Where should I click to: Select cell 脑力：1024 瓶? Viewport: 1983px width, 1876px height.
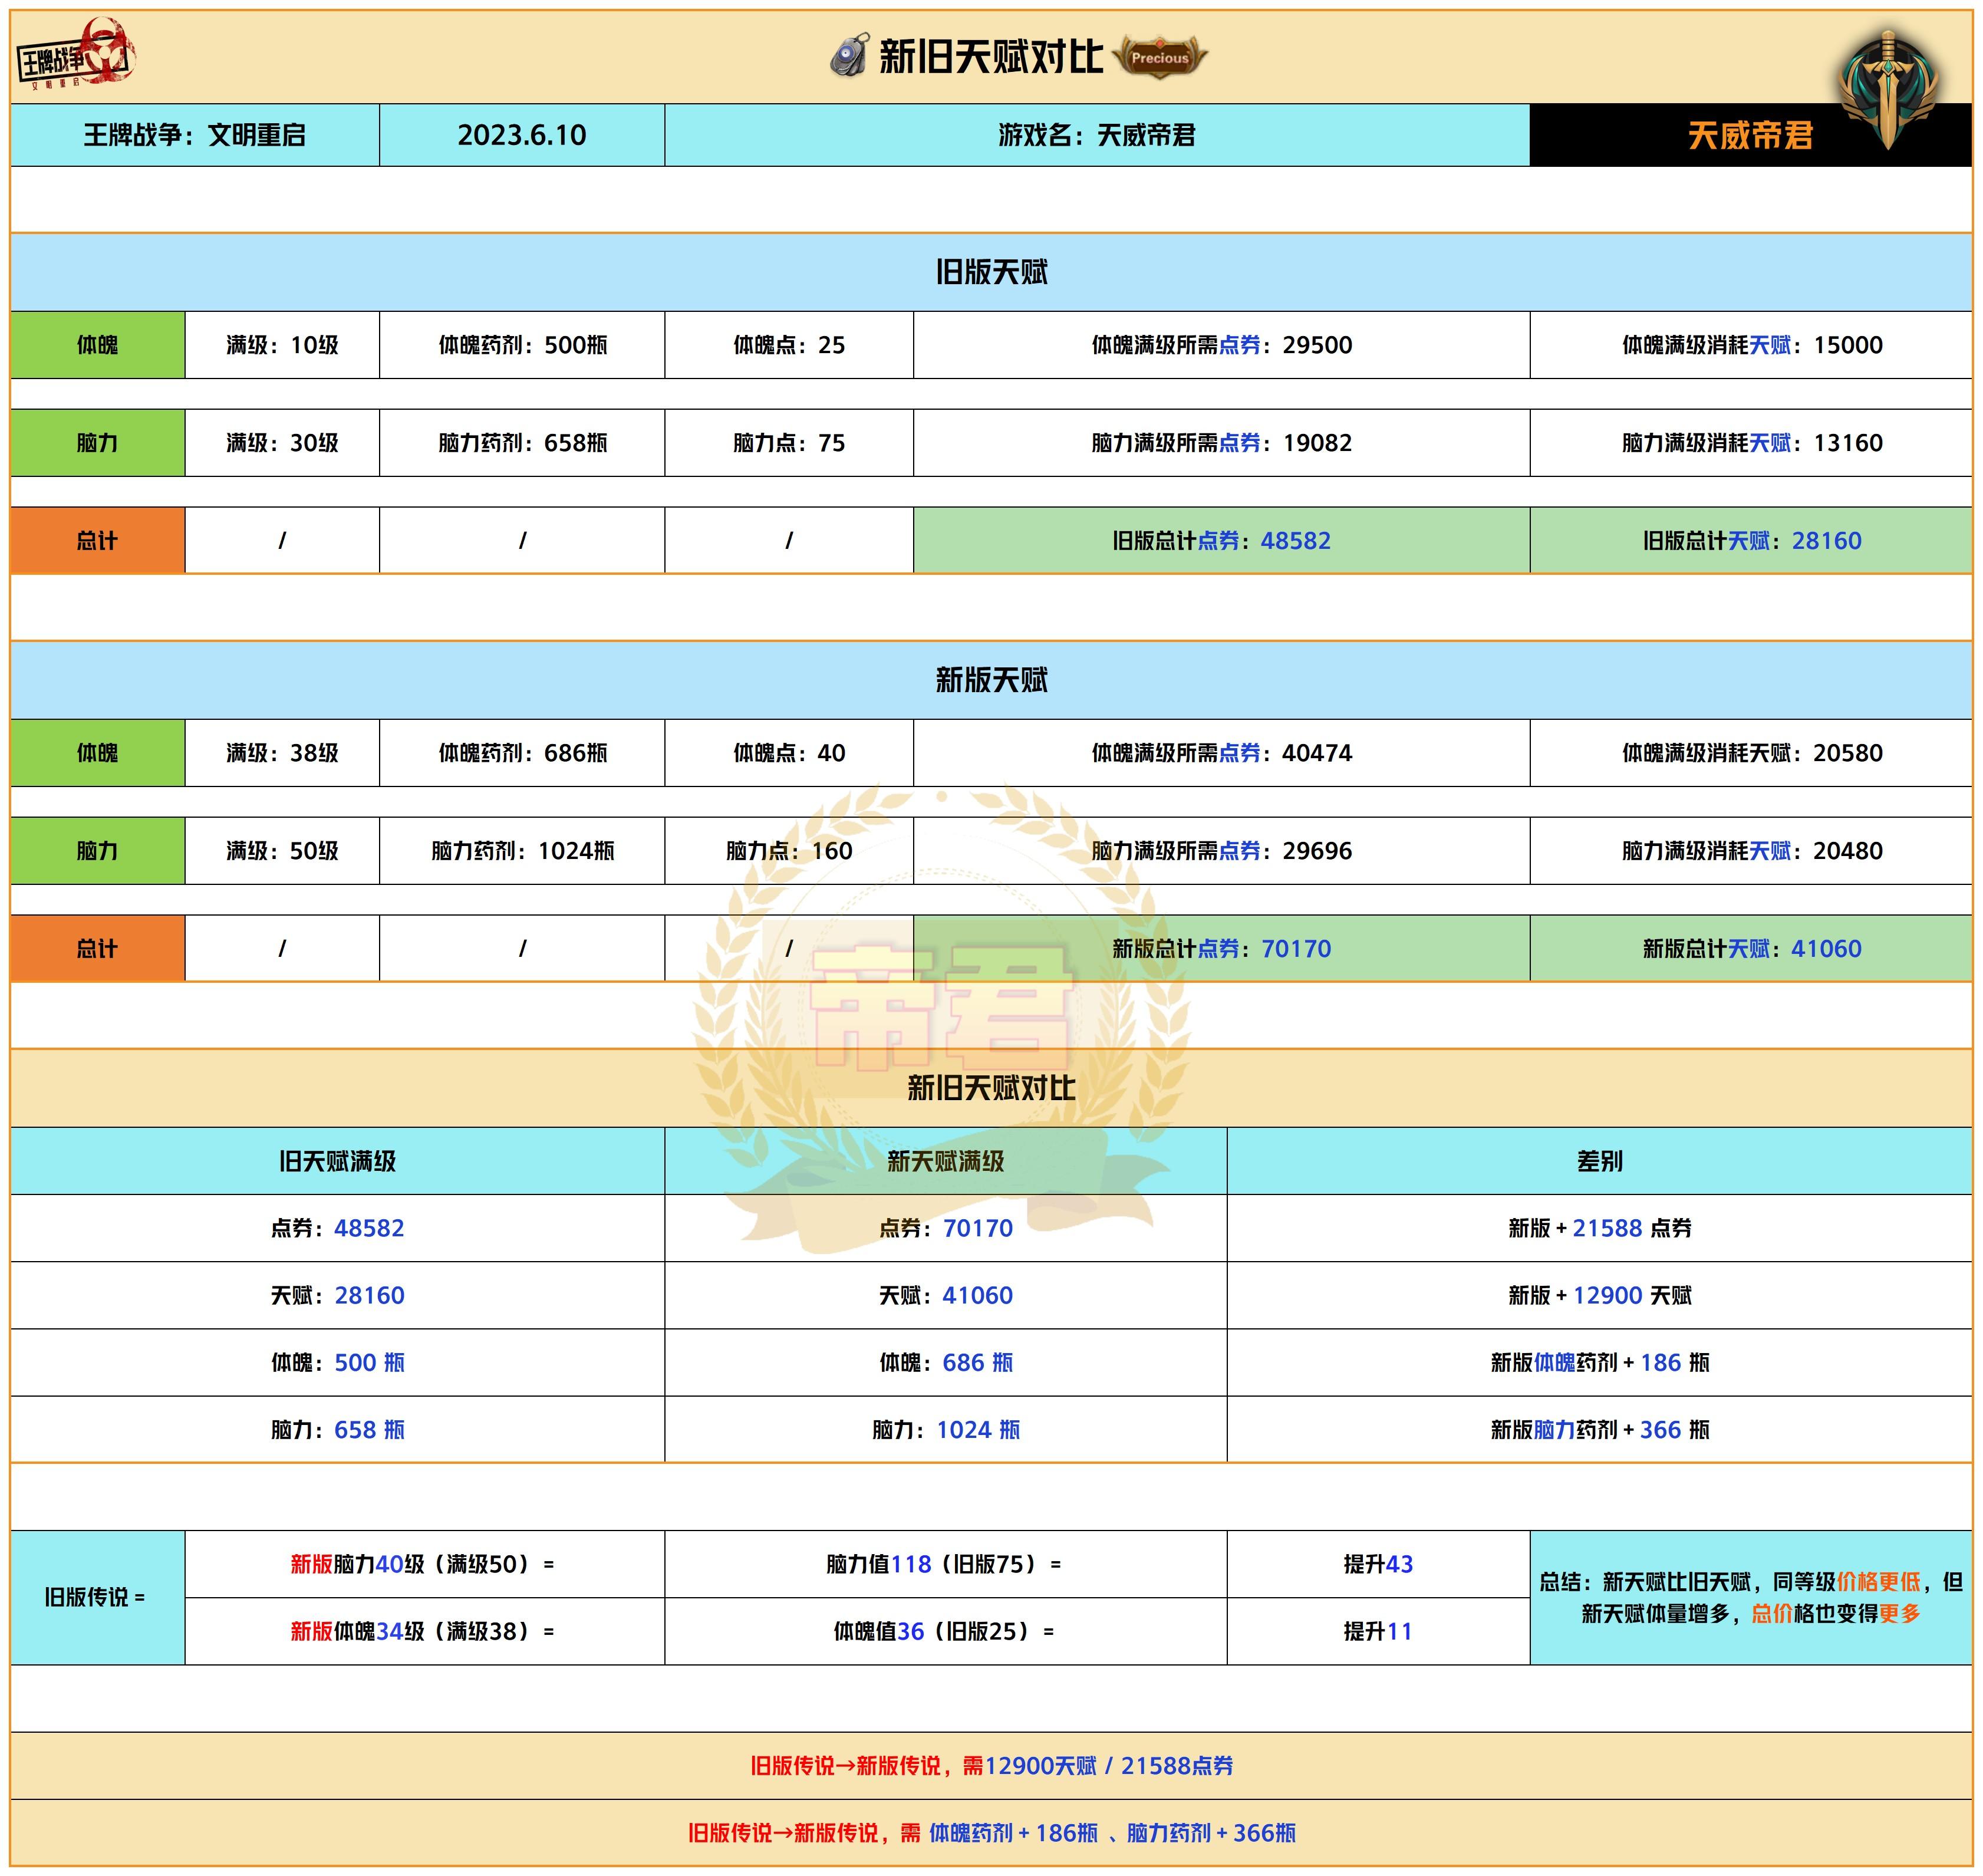tap(945, 1430)
